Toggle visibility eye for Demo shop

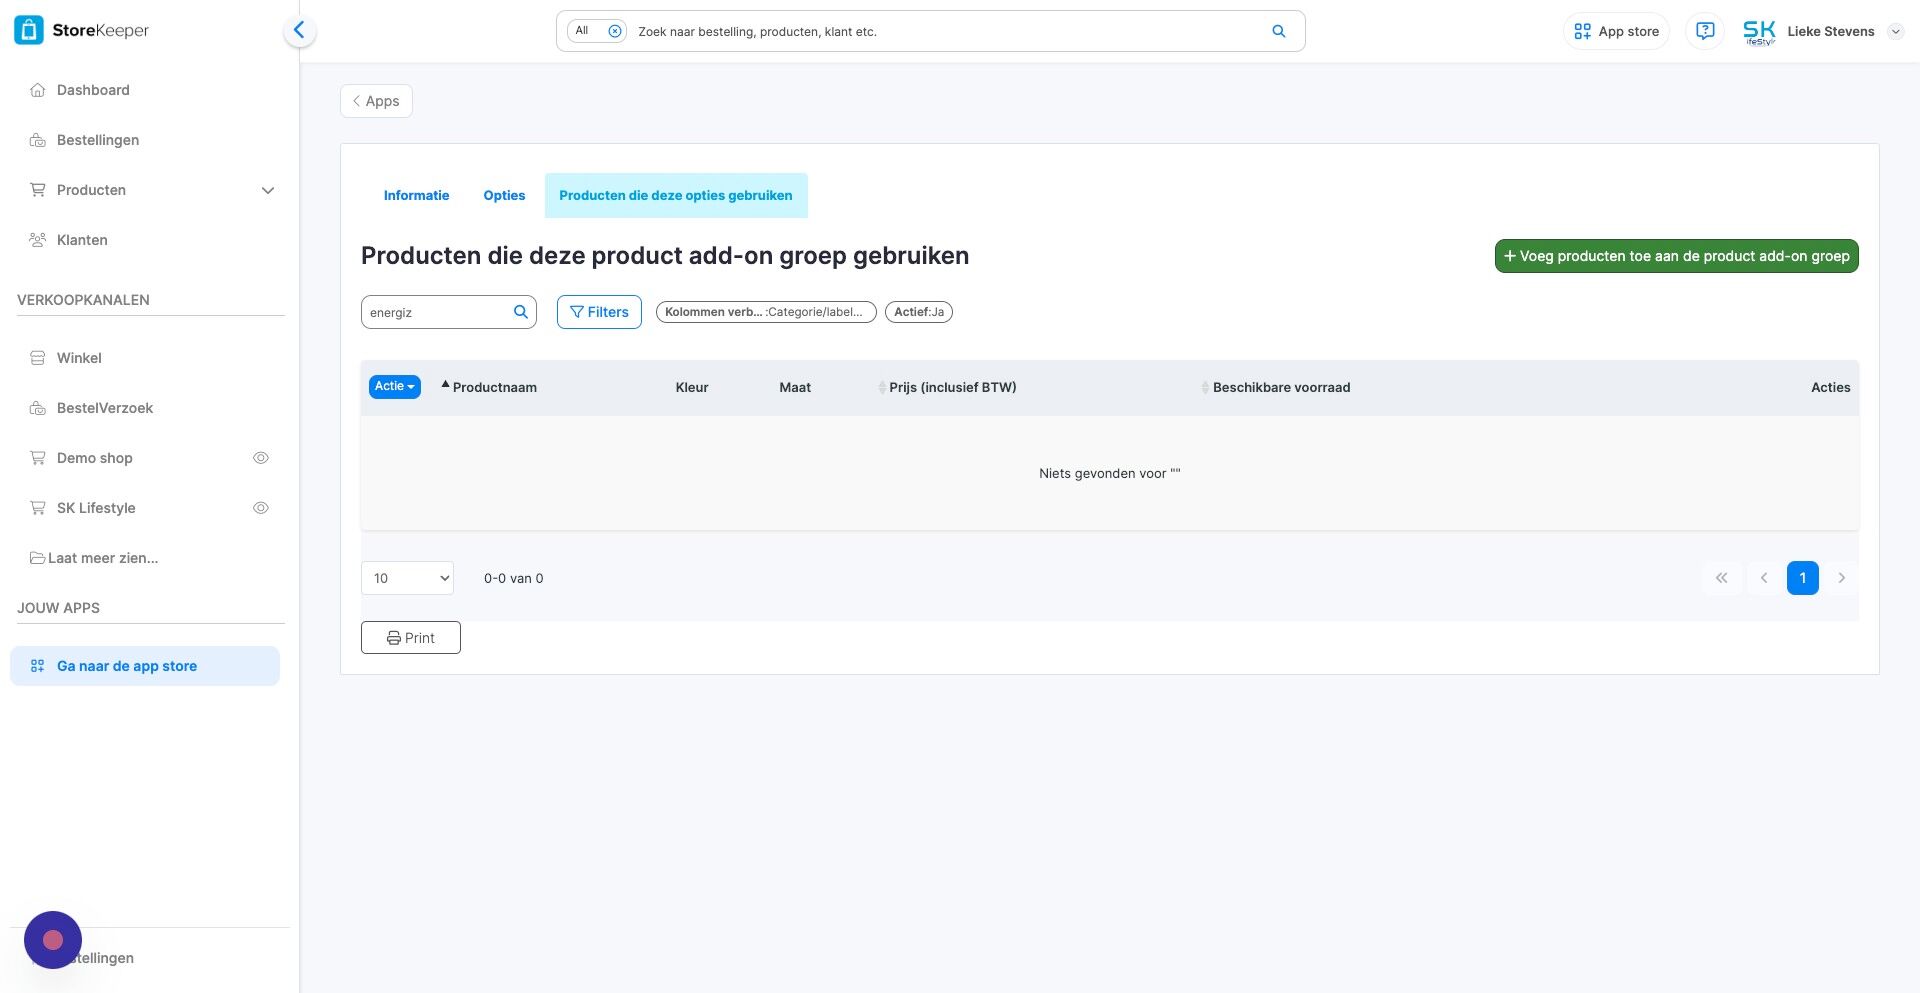click(x=261, y=458)
